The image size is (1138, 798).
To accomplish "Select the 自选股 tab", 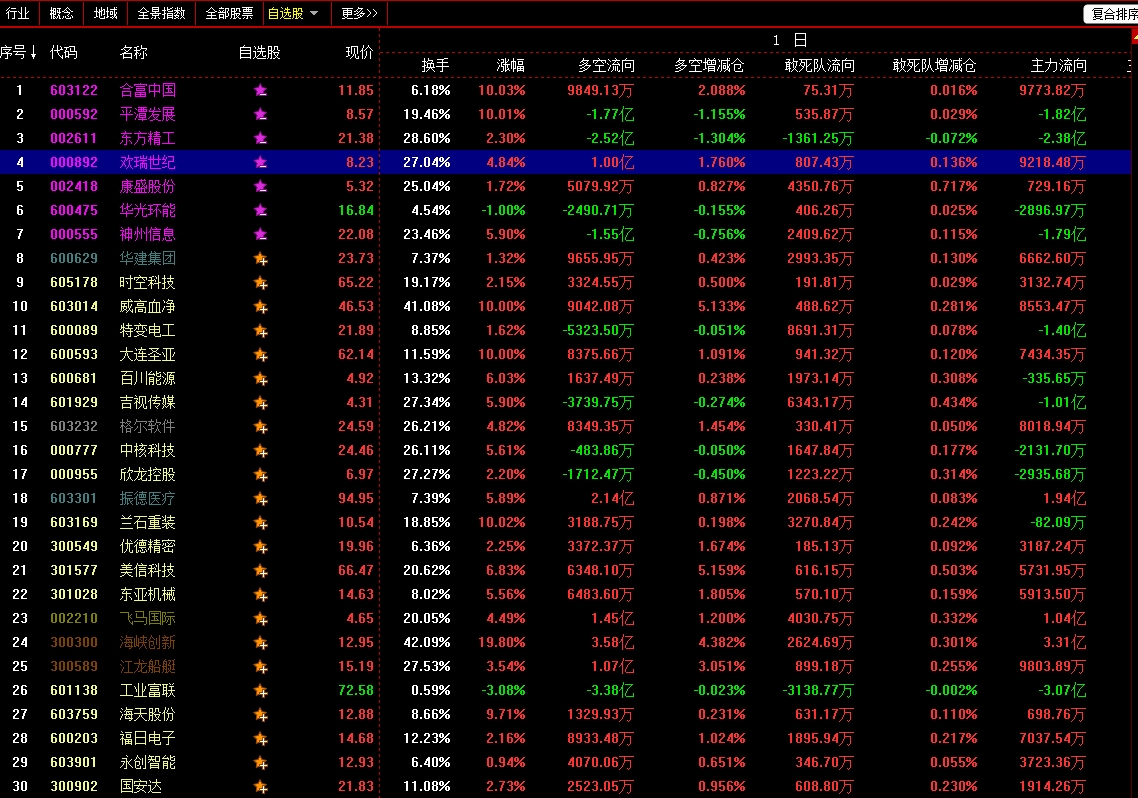I will (285, 13).
